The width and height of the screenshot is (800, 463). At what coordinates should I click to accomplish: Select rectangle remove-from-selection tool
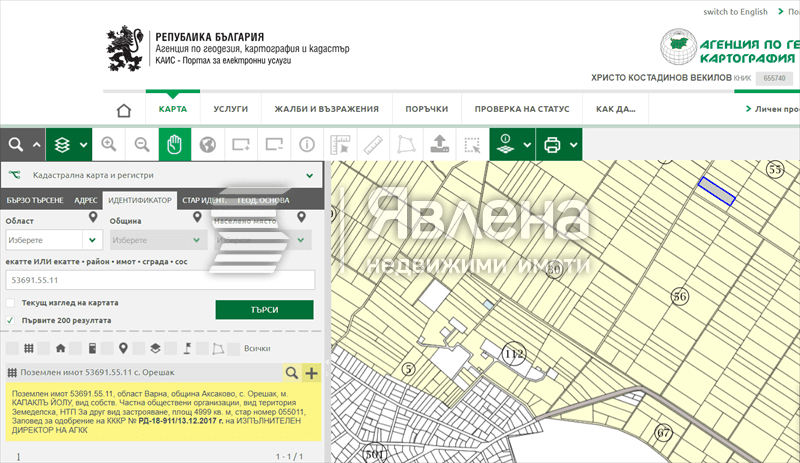(x=274, y=144)
